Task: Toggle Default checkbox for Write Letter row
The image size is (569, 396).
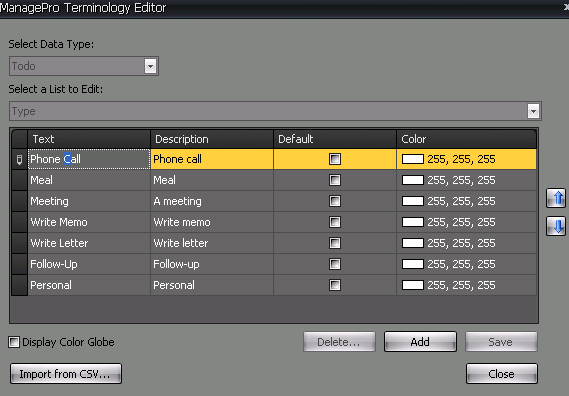Action: coord(335,243)
